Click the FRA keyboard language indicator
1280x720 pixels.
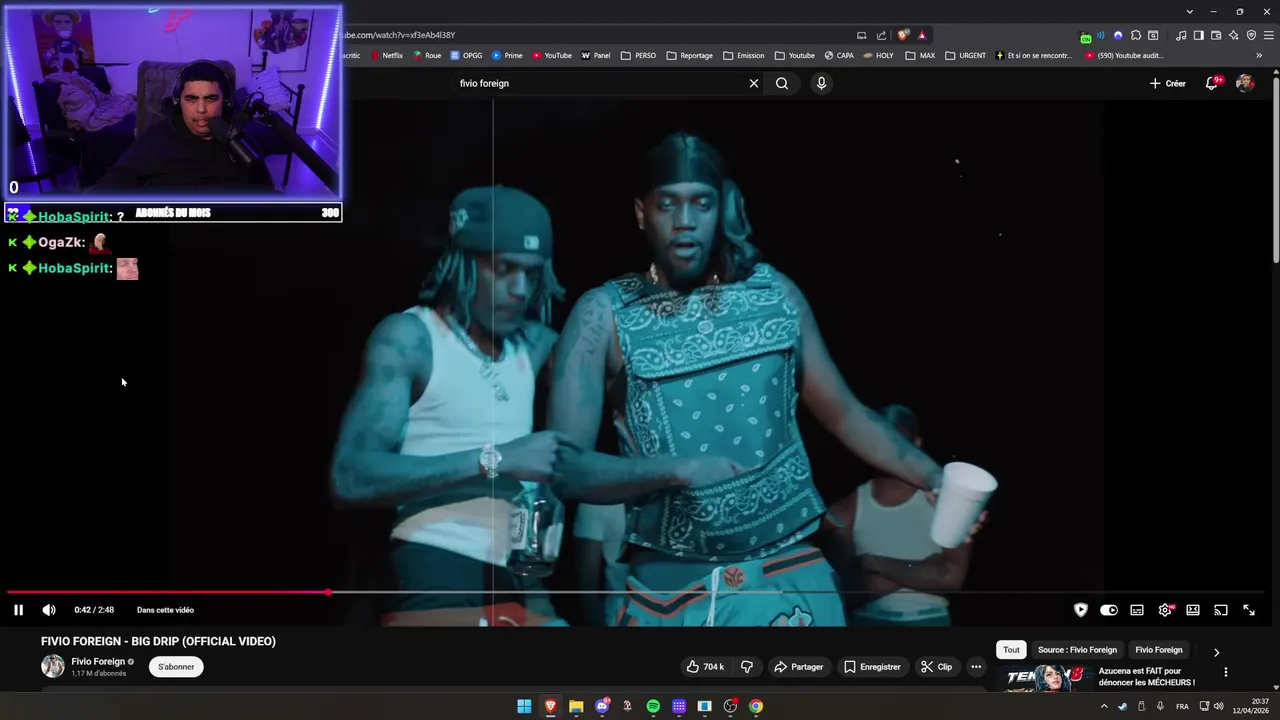(x=1182, y=706)
